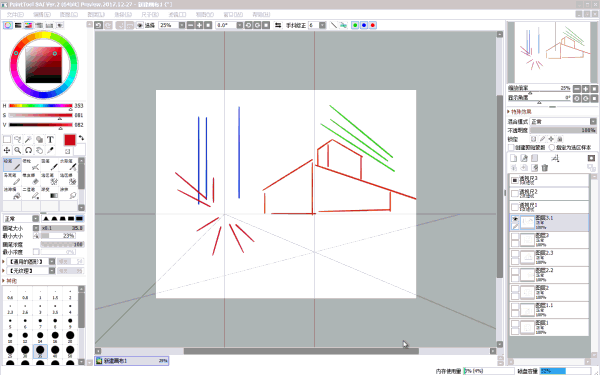Open the stabilizer level dropdown
The height and width of the screenshot is (375, 600).
(322, 25)
